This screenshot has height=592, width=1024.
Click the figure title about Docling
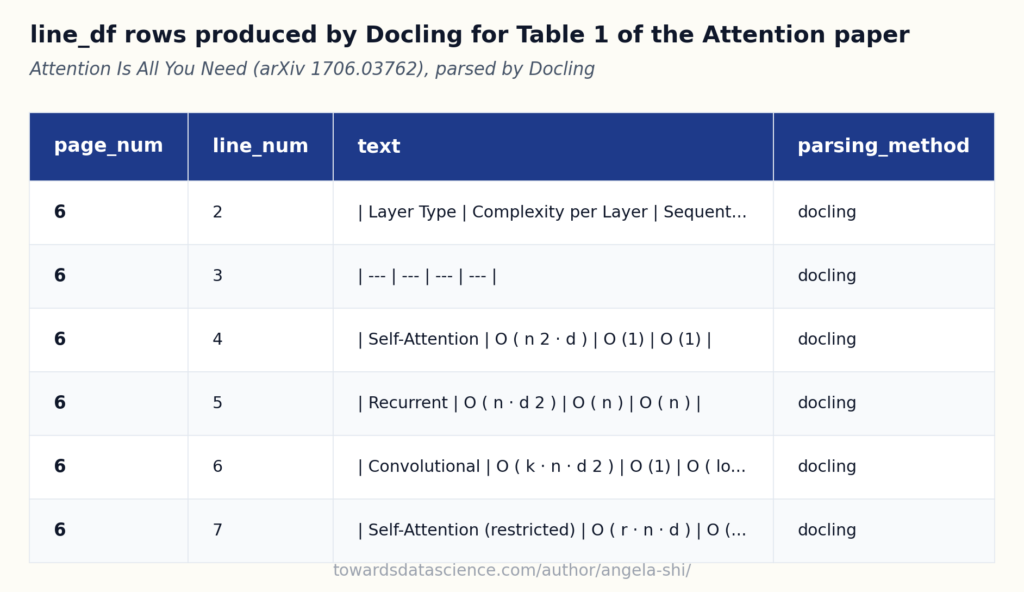tap(470, 35)
